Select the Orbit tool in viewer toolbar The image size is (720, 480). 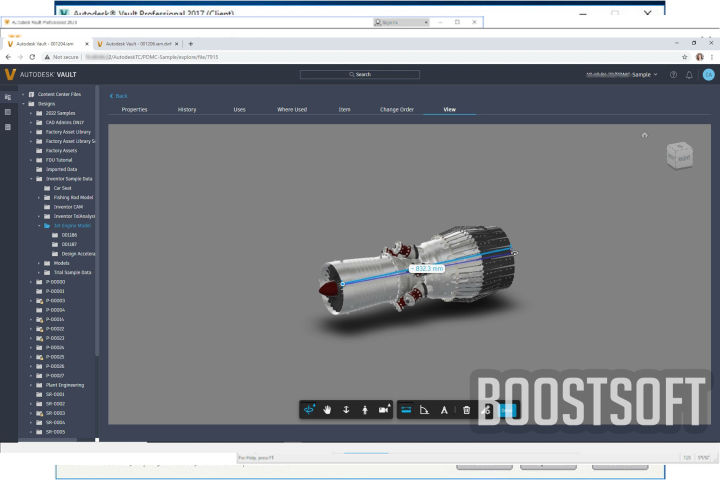point(309,410)
